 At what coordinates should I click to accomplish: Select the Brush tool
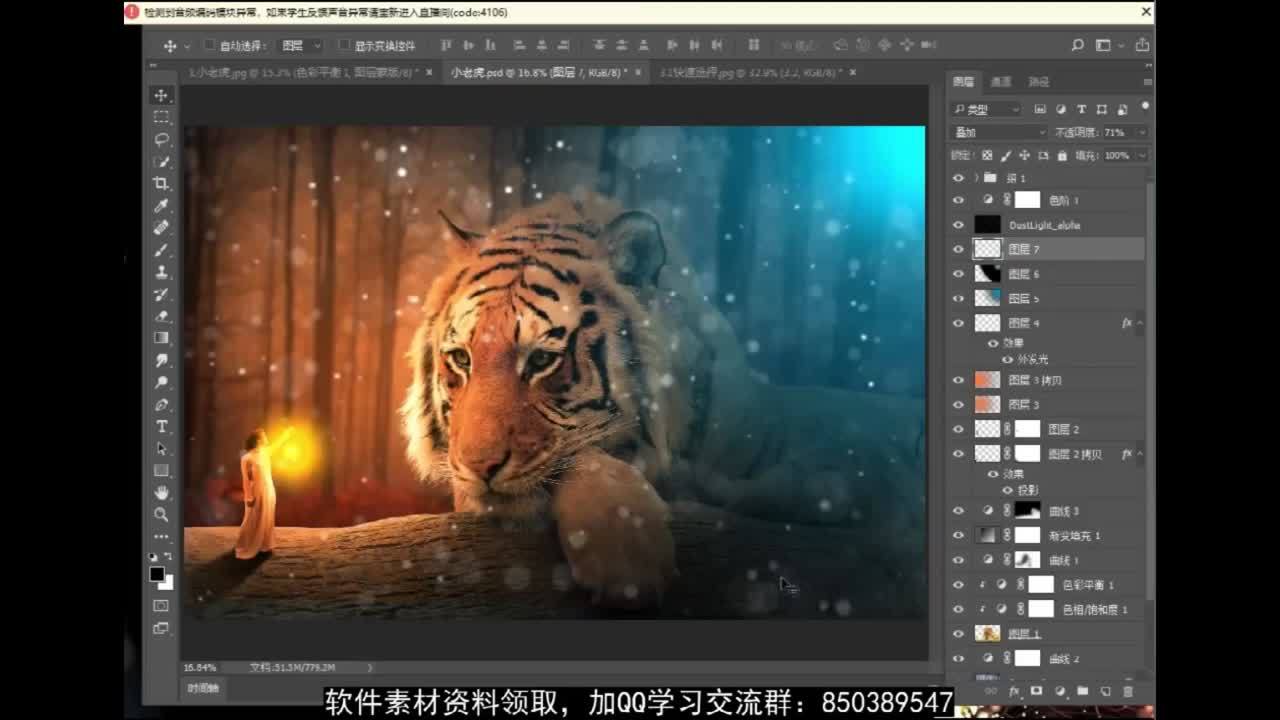coord(161,250)
